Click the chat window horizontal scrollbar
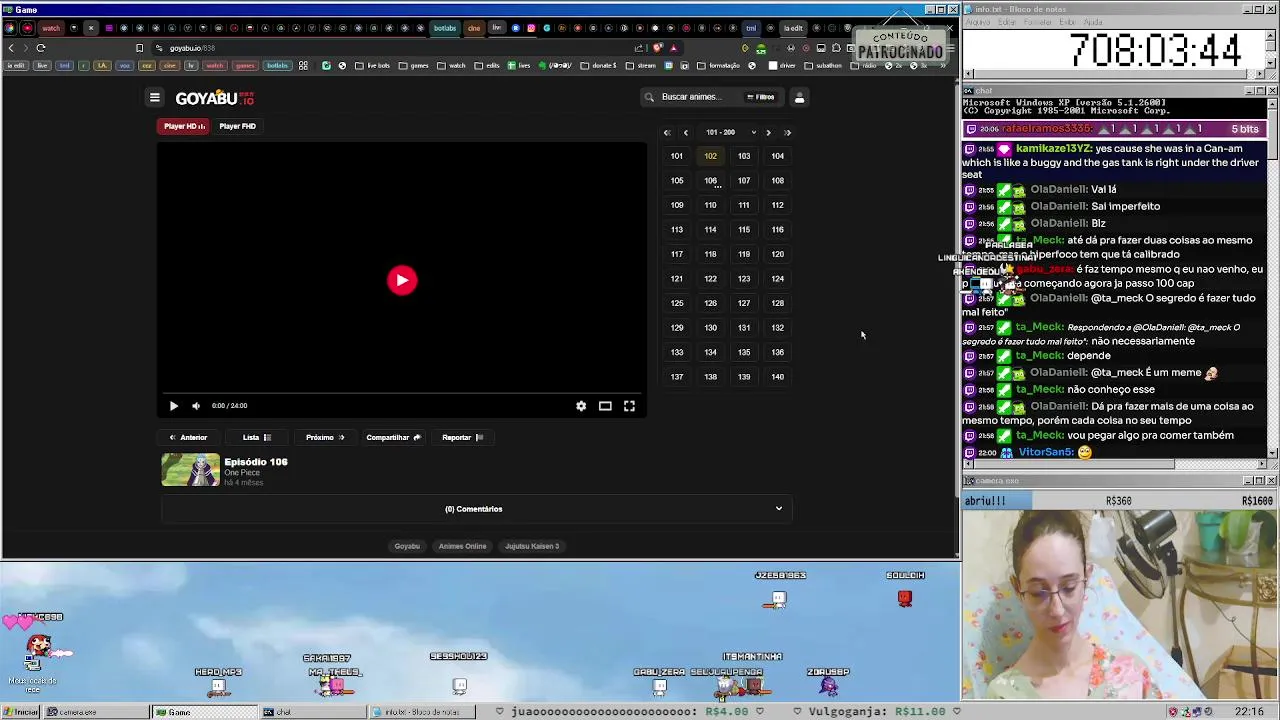Viewport: 1280px width, 720px height. (1114, 463)
